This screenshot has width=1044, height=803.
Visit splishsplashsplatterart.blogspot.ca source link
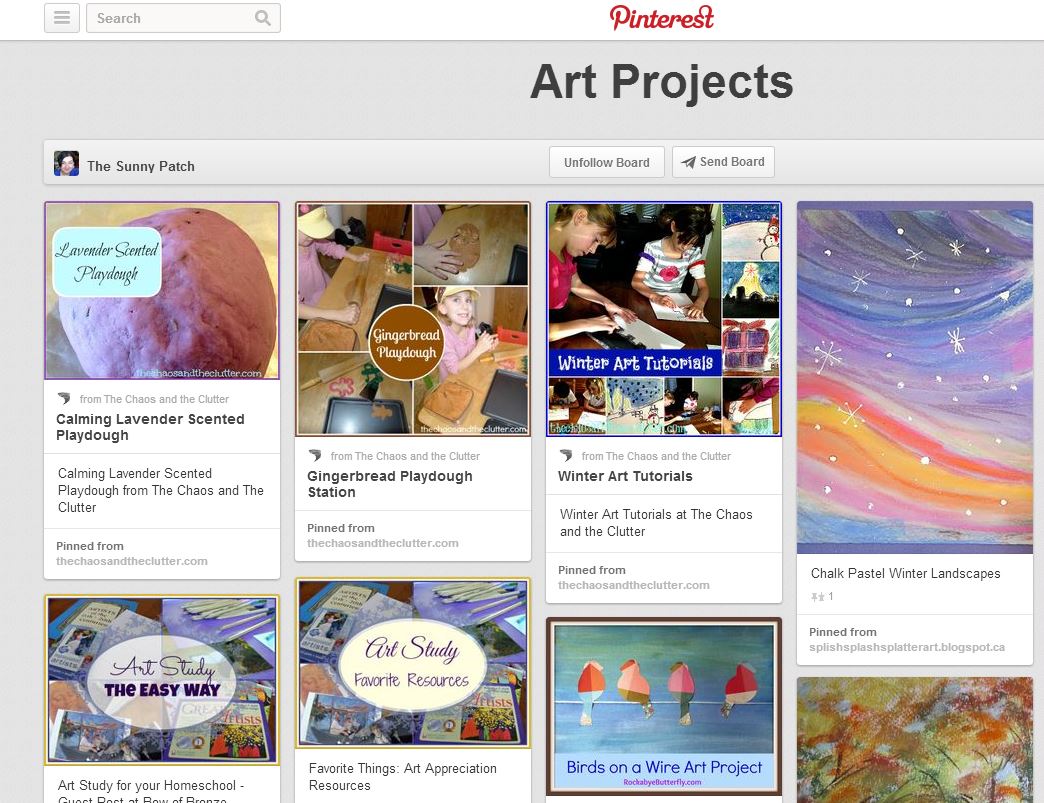tap(906, 647)
